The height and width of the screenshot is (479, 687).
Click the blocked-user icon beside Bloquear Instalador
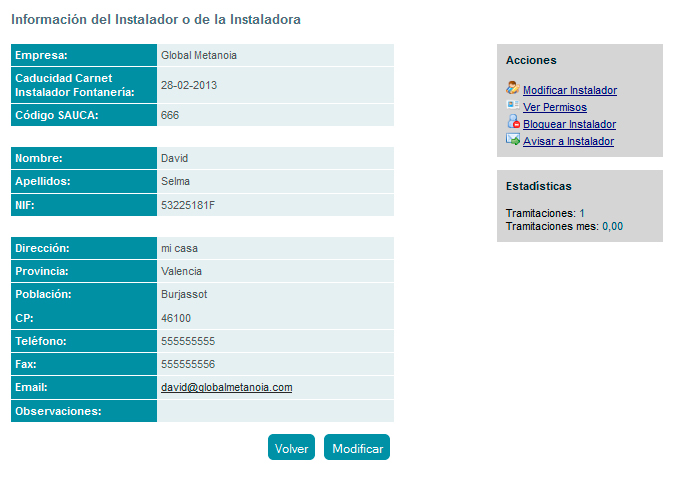click(513, 123)
